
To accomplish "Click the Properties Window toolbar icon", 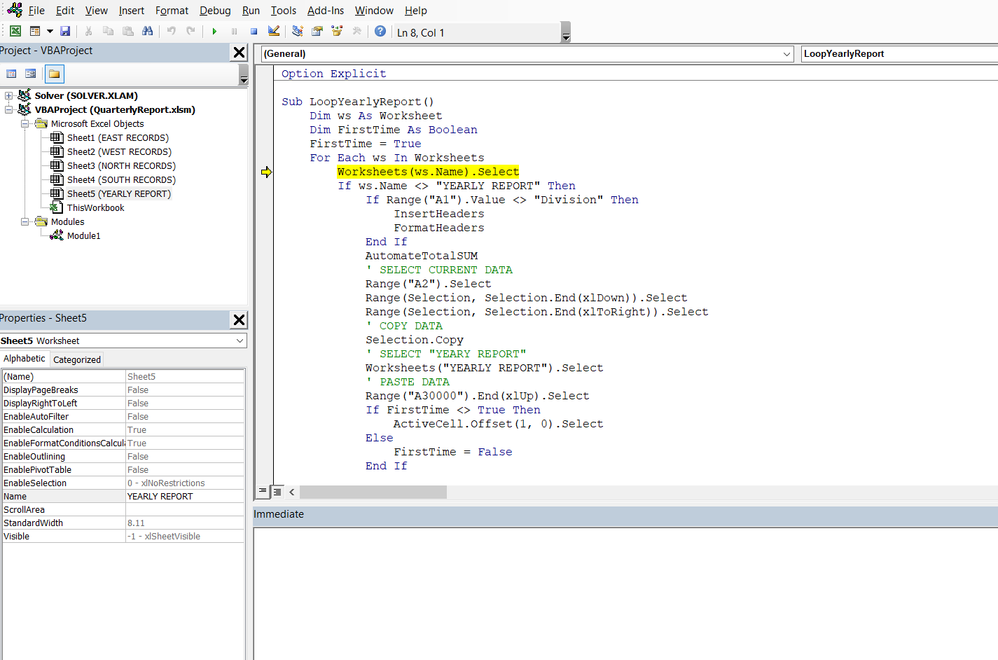I will point(317,32).
